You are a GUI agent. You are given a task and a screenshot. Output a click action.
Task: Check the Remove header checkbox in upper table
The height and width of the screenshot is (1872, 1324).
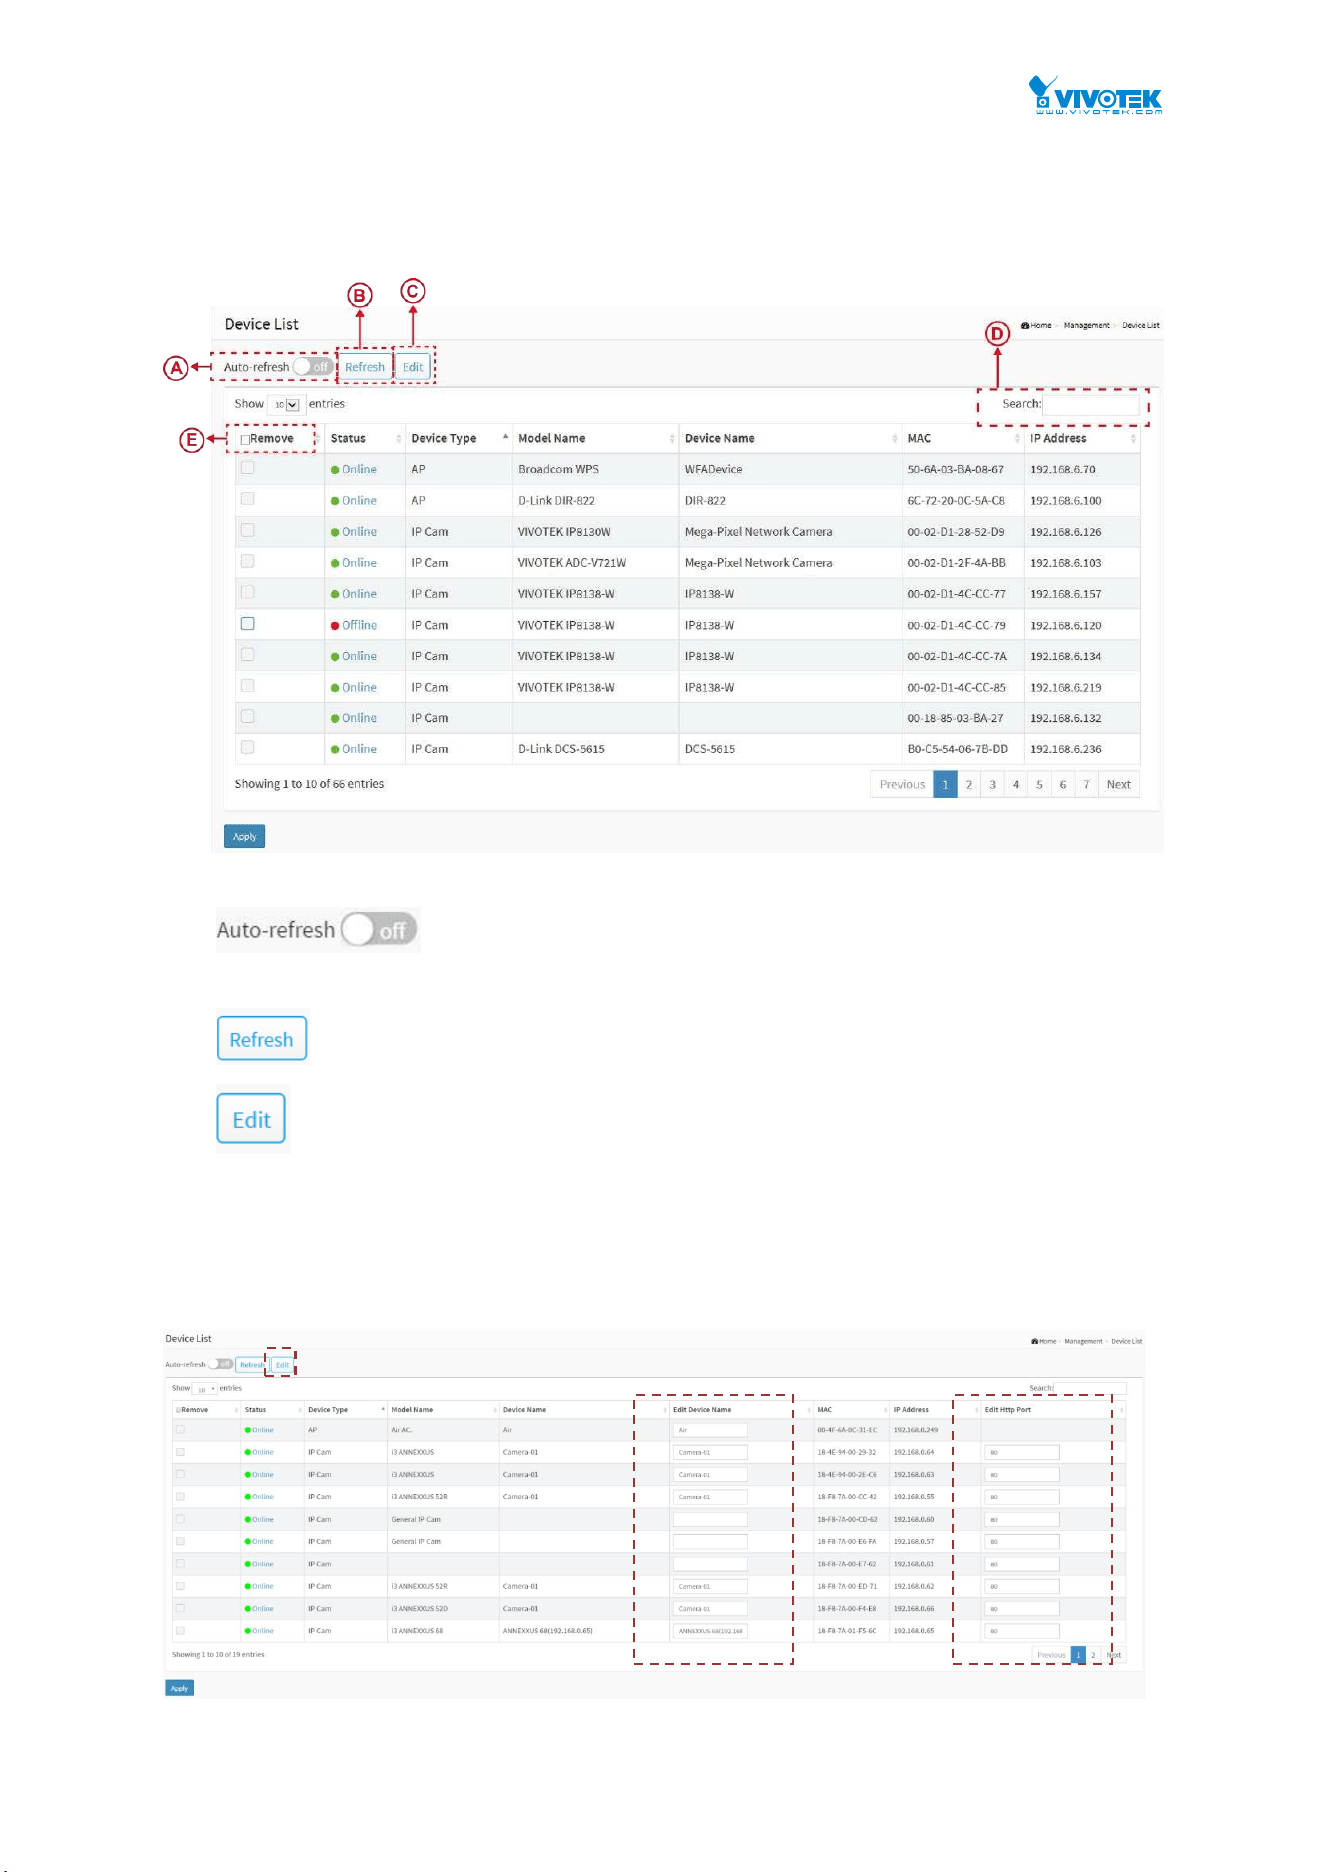click(x=245, y=439)
